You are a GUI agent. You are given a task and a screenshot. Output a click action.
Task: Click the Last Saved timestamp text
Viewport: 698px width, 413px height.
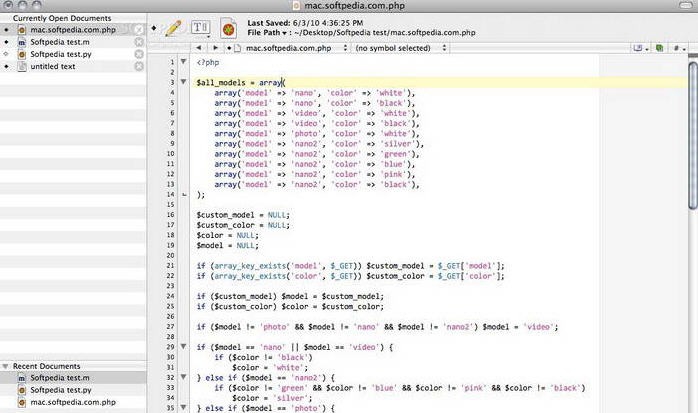[x=305, y=23]
